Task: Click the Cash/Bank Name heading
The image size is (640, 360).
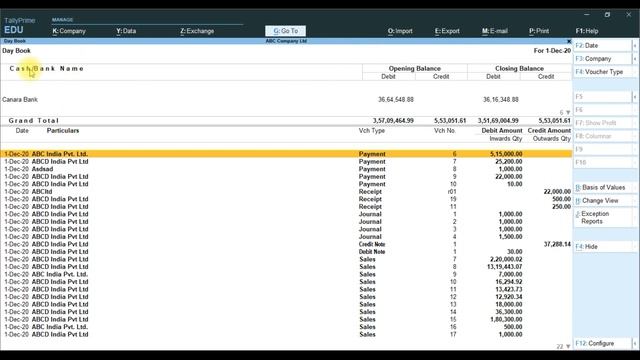Action: click(x=47, y=69)
